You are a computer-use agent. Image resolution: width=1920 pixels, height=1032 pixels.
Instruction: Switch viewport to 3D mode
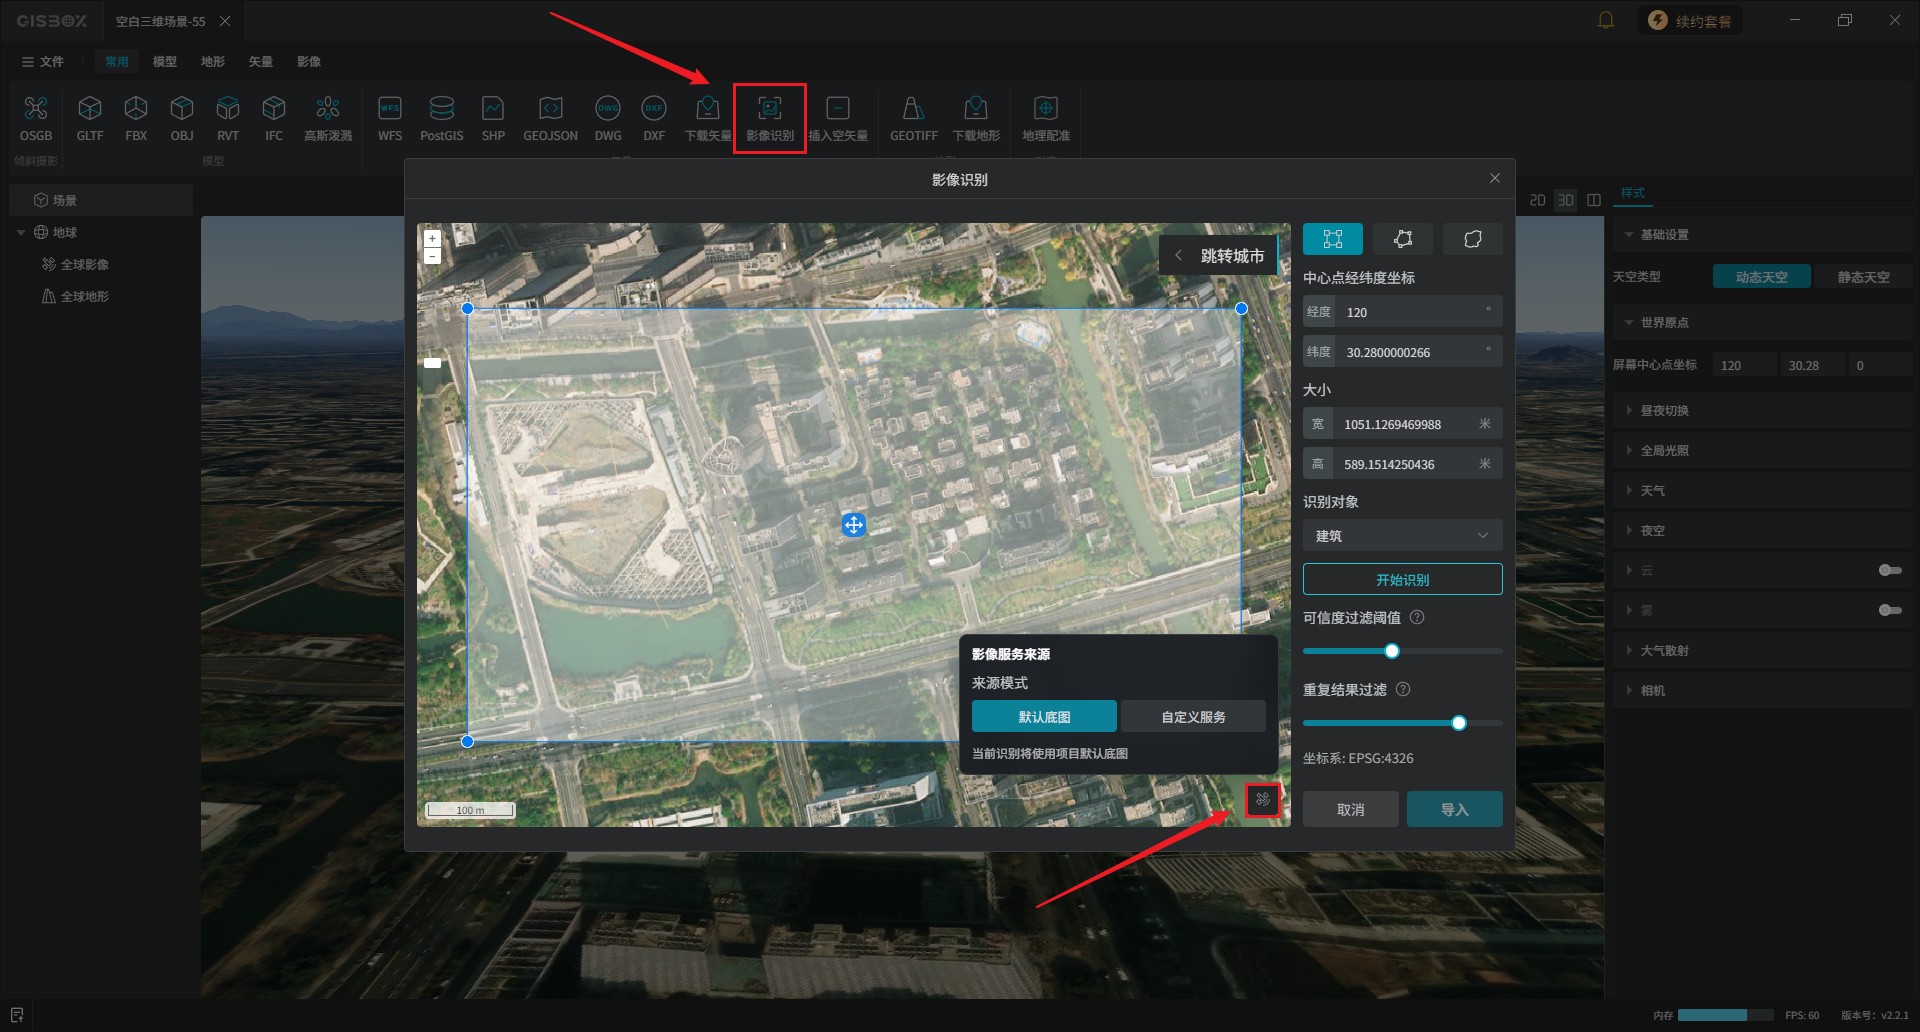[x=1566, y=200]
